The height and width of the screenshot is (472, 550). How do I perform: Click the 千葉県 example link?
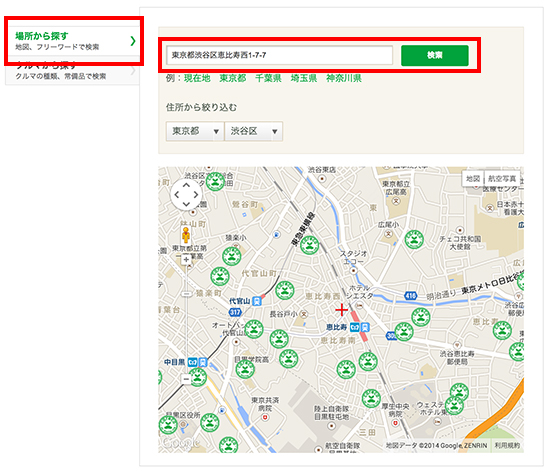pyautogui.click(x=268, y=78)
